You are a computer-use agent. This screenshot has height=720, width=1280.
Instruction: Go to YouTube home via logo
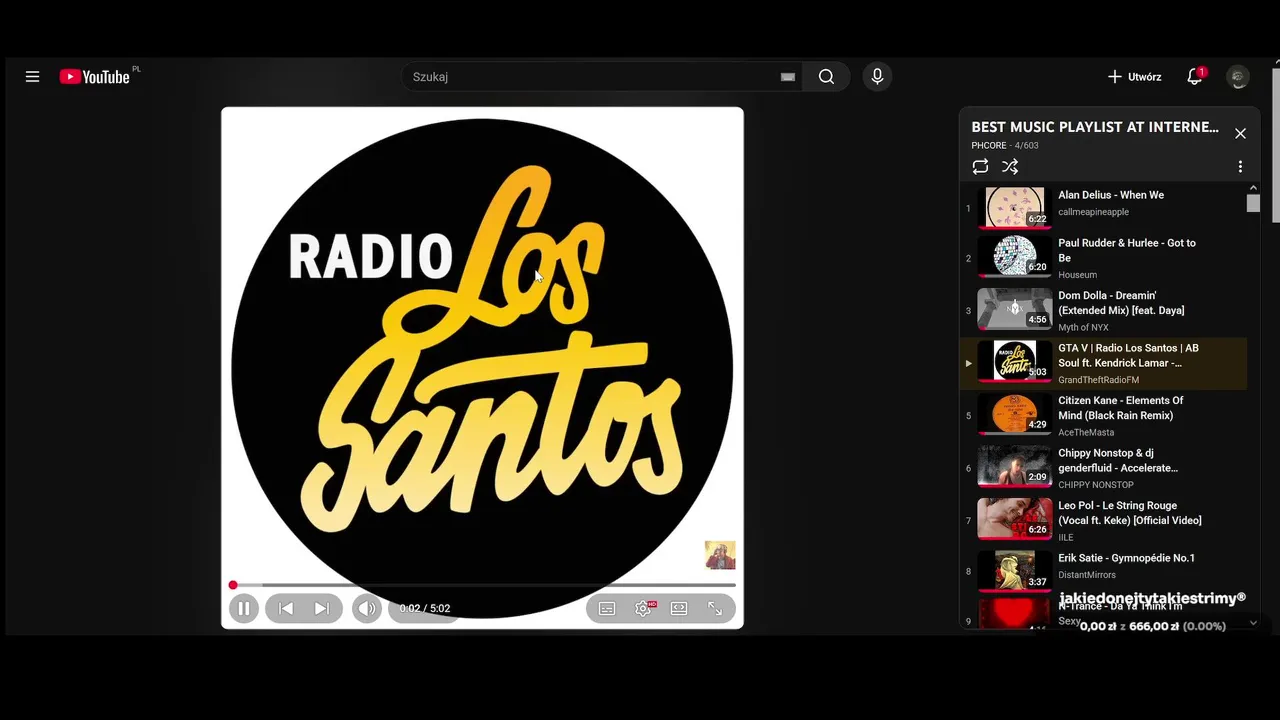point(95,77)
